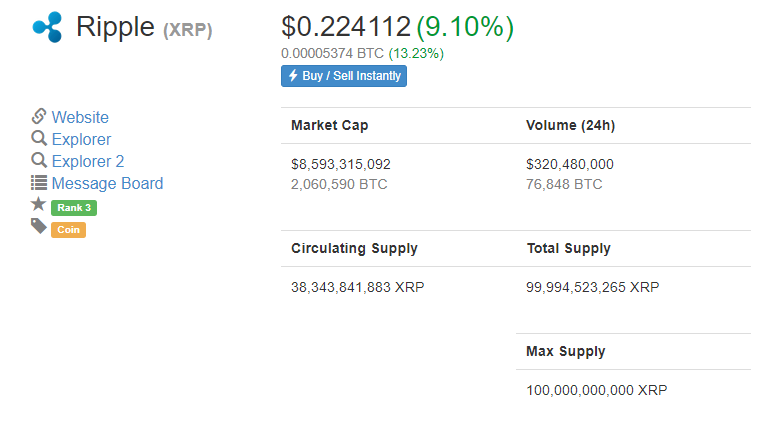Click the Ripple (XRP) title text
This screenshot has width=771, height=423.
(144, 28)
